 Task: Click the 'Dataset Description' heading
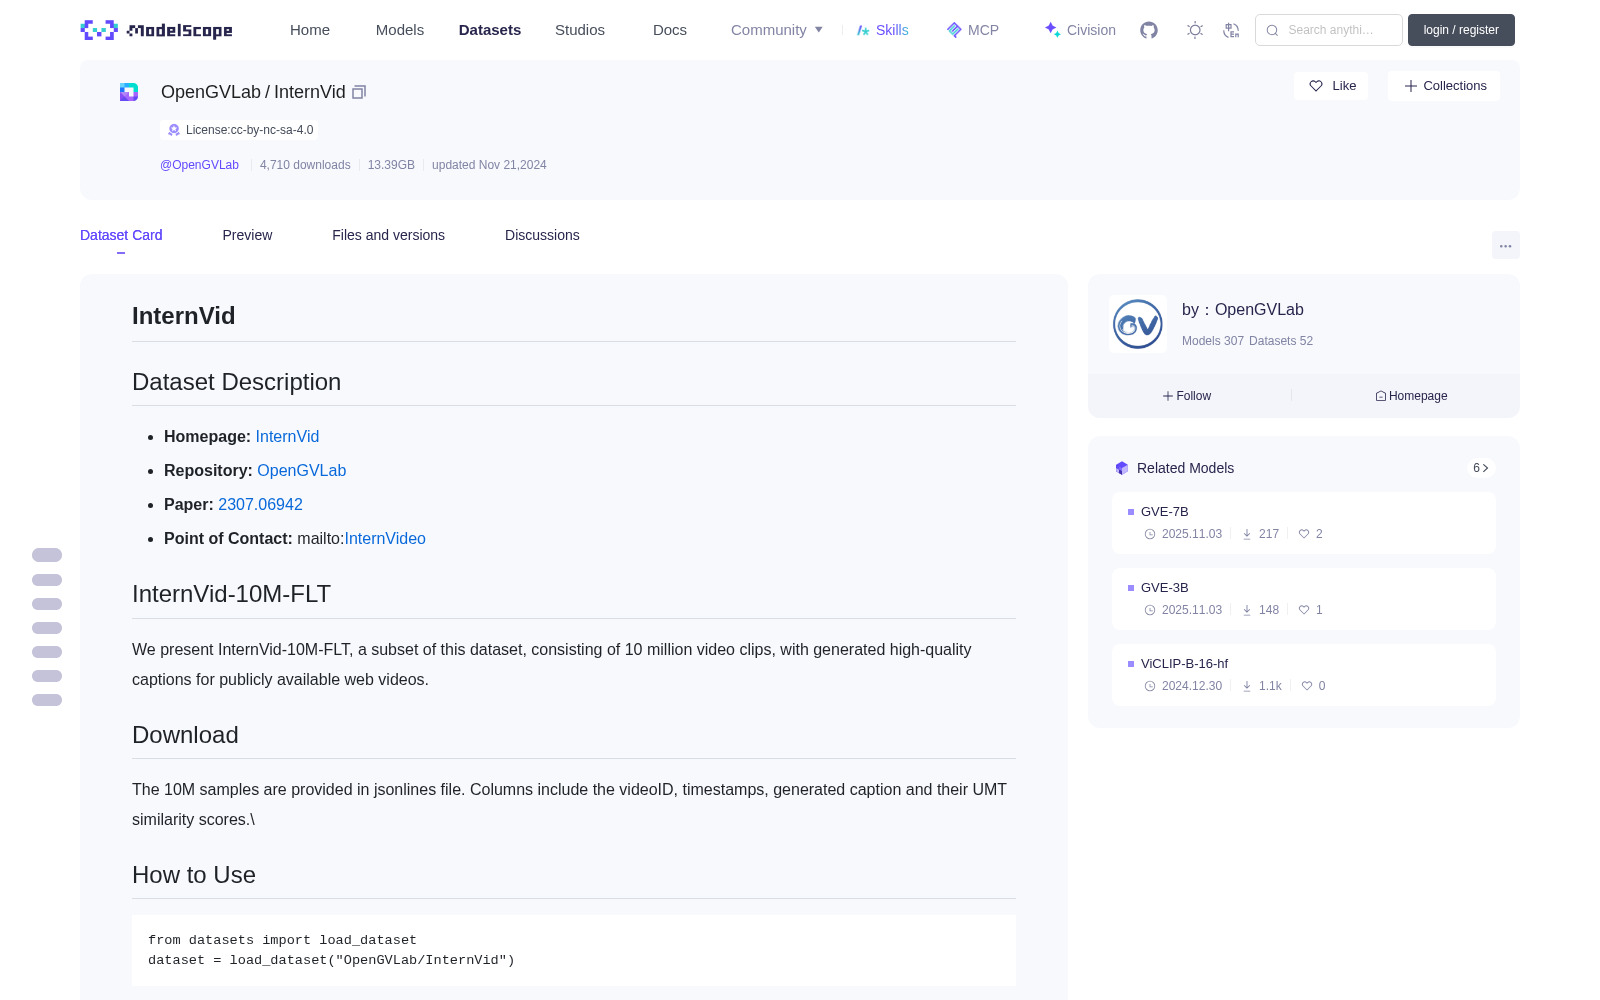pyautogui.click(x=236, y=382)
